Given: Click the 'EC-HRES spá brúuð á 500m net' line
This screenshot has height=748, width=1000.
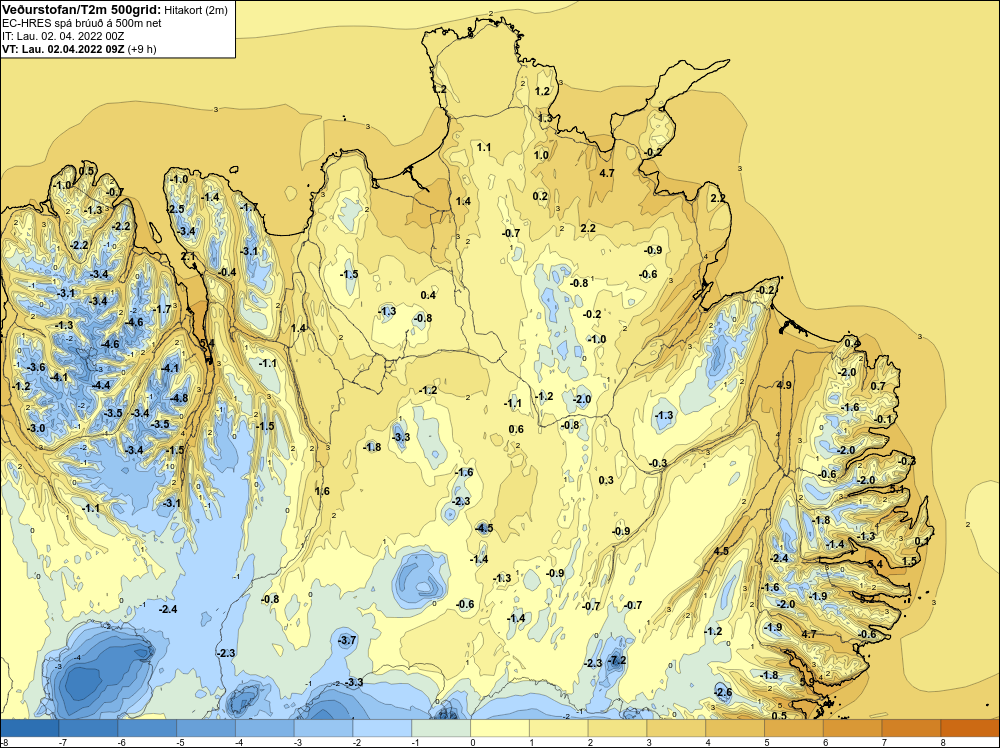Looking at the screenshot, I should point(82,23).
